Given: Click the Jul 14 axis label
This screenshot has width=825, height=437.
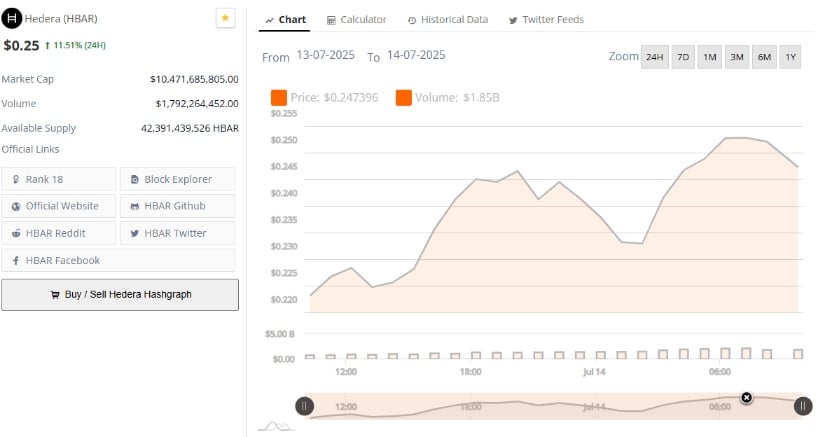Looking at the screenshot, I should [594, 372].
